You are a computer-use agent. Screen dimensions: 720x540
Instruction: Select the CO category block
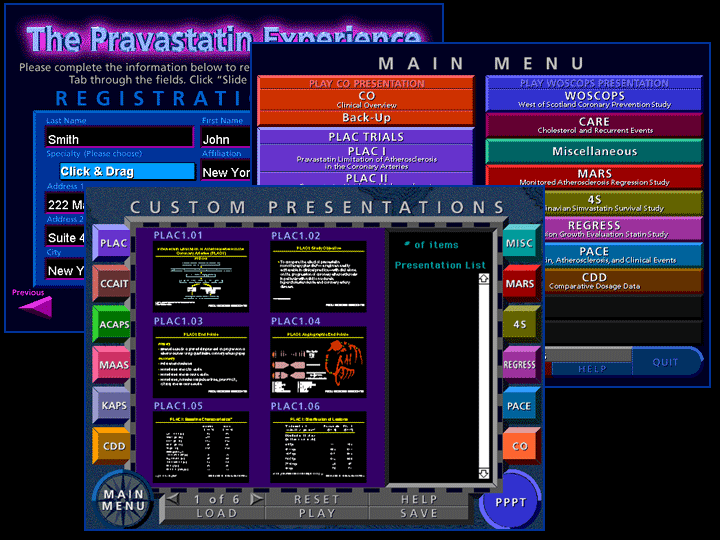click(x=521, y=446)
